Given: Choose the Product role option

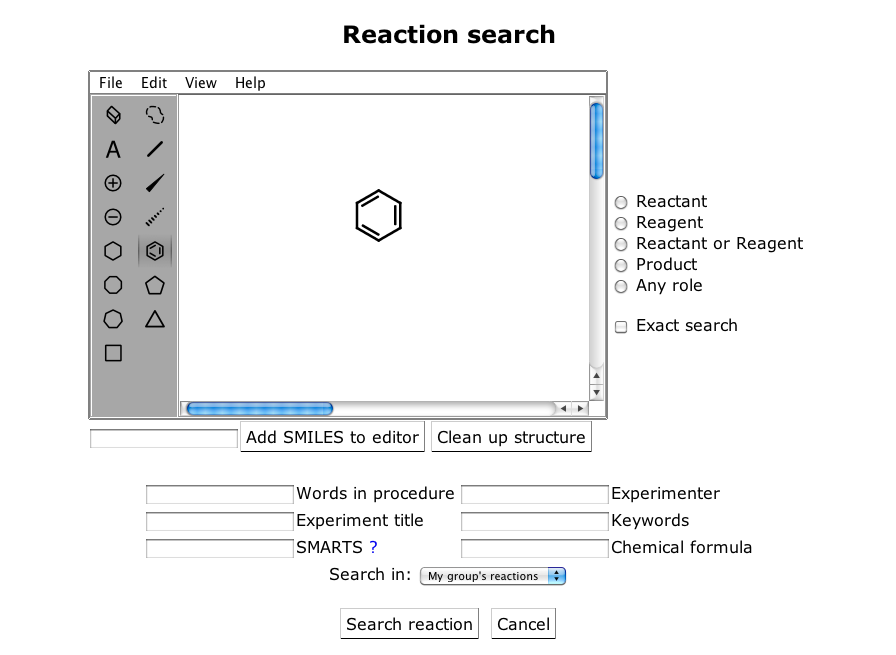Looking at the screenshot, I should [x=621, y=265].
